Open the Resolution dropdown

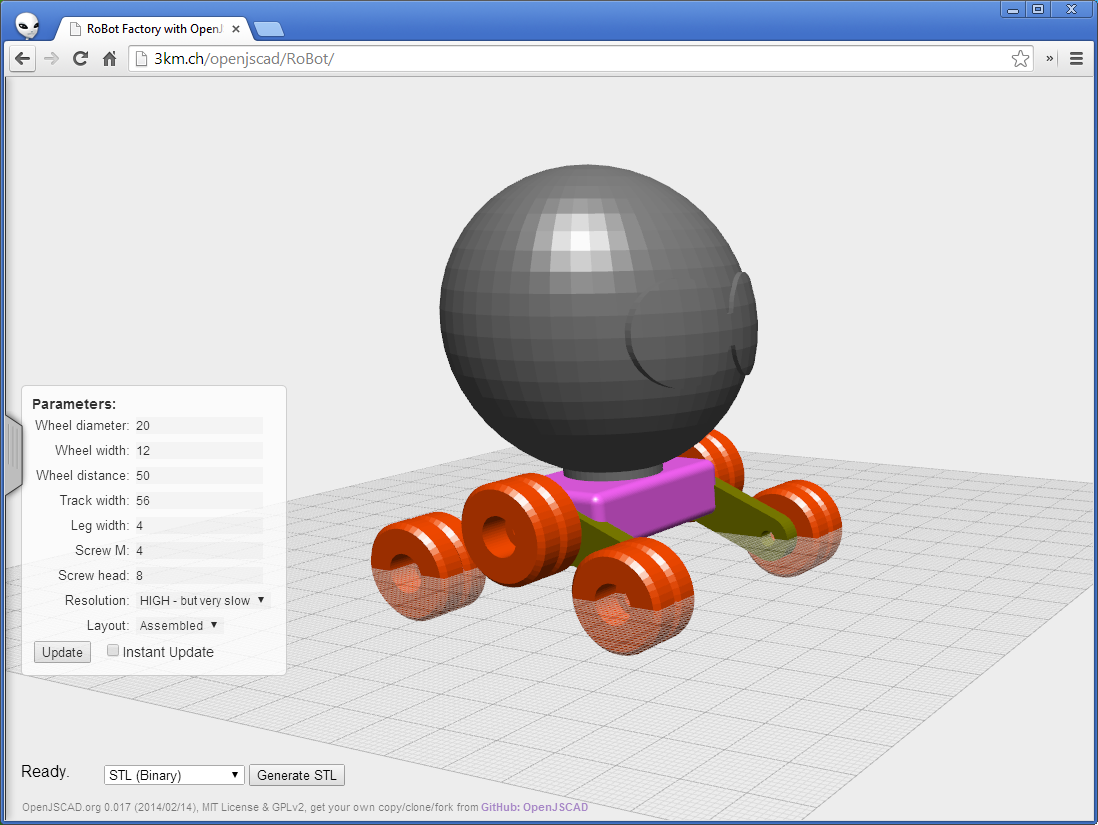(x=203, y=600)
